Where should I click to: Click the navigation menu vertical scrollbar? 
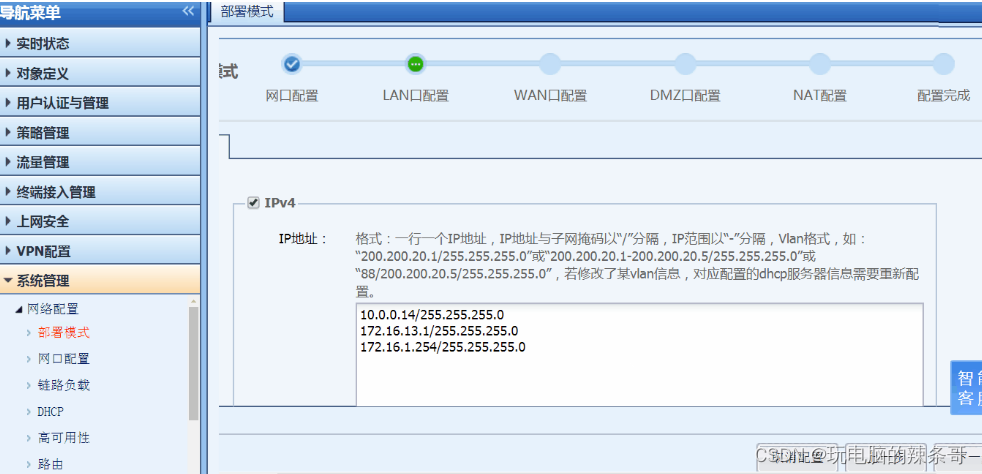point(194,363)
